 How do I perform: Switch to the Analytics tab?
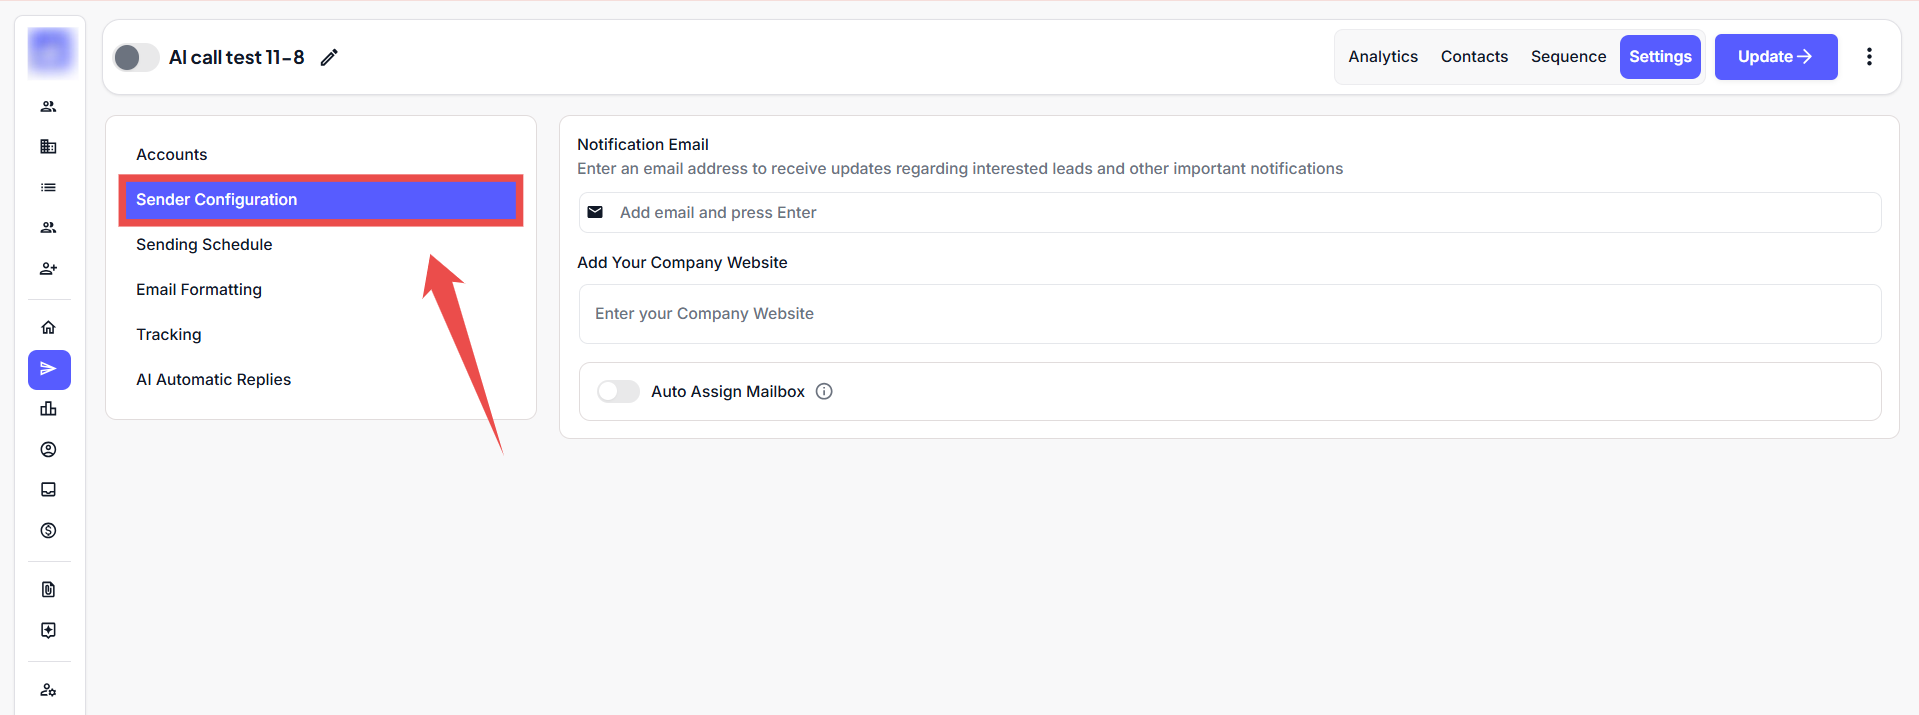1382,57
